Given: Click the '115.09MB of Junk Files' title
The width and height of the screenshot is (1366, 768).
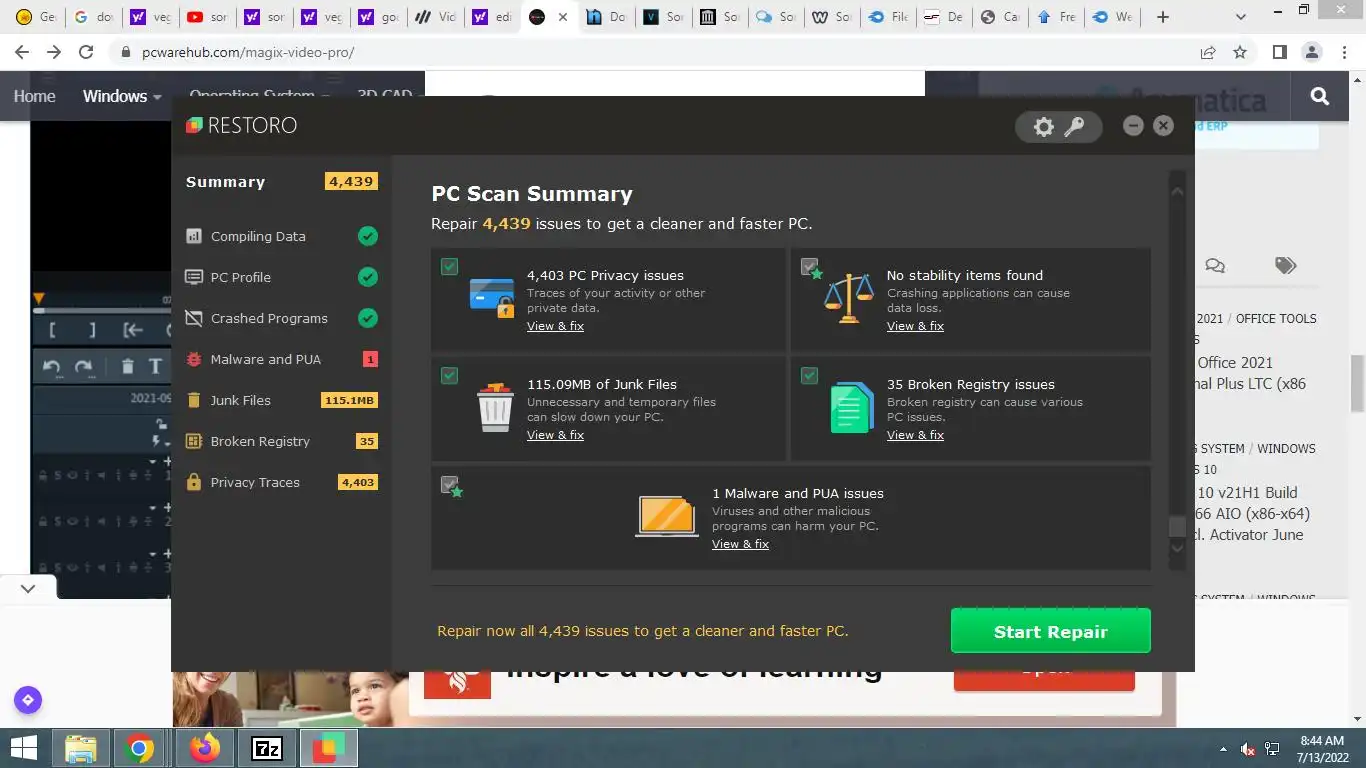Looking at the screenshot, I should pos(602,384).
